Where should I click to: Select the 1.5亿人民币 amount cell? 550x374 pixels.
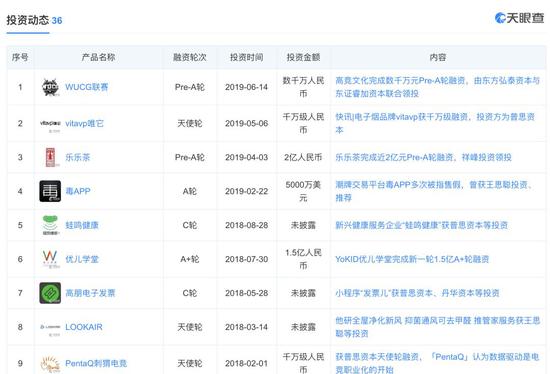coord(303,259)
